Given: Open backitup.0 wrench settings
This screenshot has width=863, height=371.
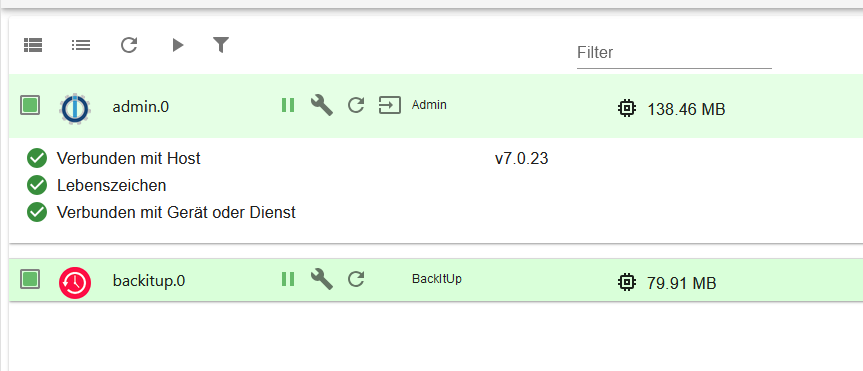Looking at the screenshot, I should point(321,279).
